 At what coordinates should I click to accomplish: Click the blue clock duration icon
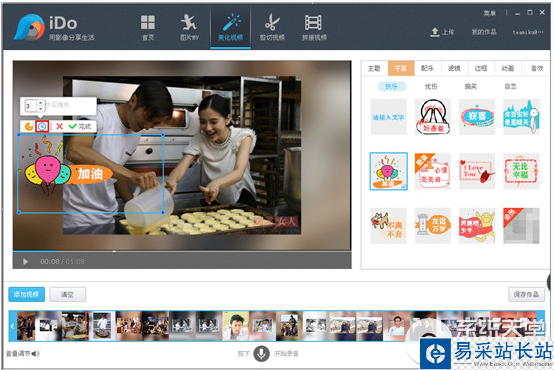point(42,126)
